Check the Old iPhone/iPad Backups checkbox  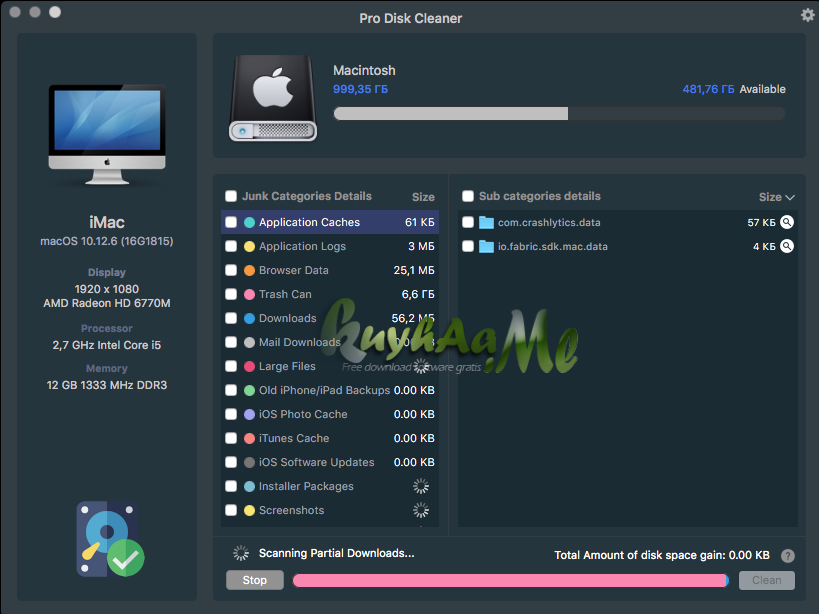(x=231, y=390)
